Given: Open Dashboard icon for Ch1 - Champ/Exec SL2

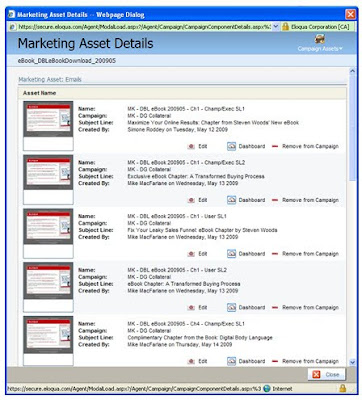Looking at the screenshot, I should (231, 200).
